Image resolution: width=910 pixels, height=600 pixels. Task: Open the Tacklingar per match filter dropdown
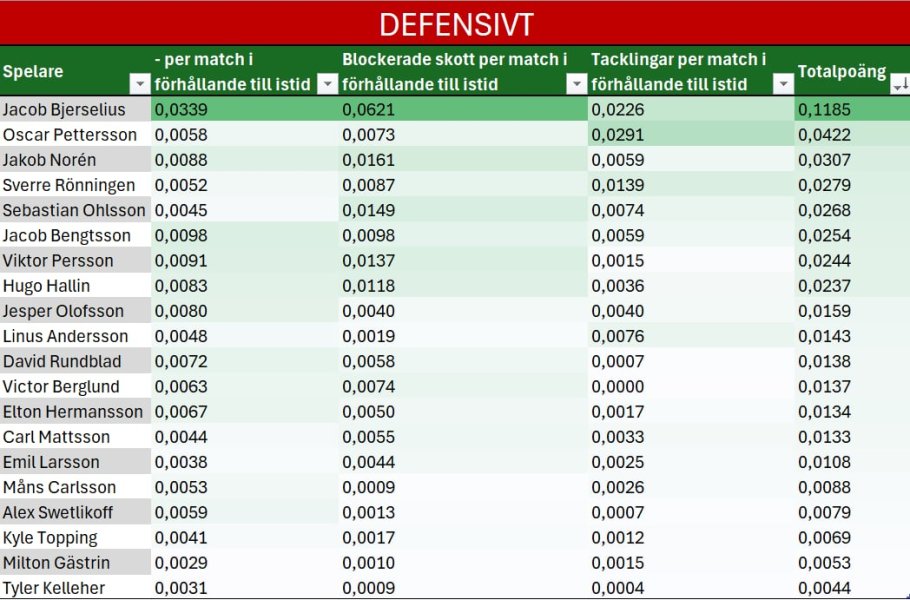coord(783,85)
